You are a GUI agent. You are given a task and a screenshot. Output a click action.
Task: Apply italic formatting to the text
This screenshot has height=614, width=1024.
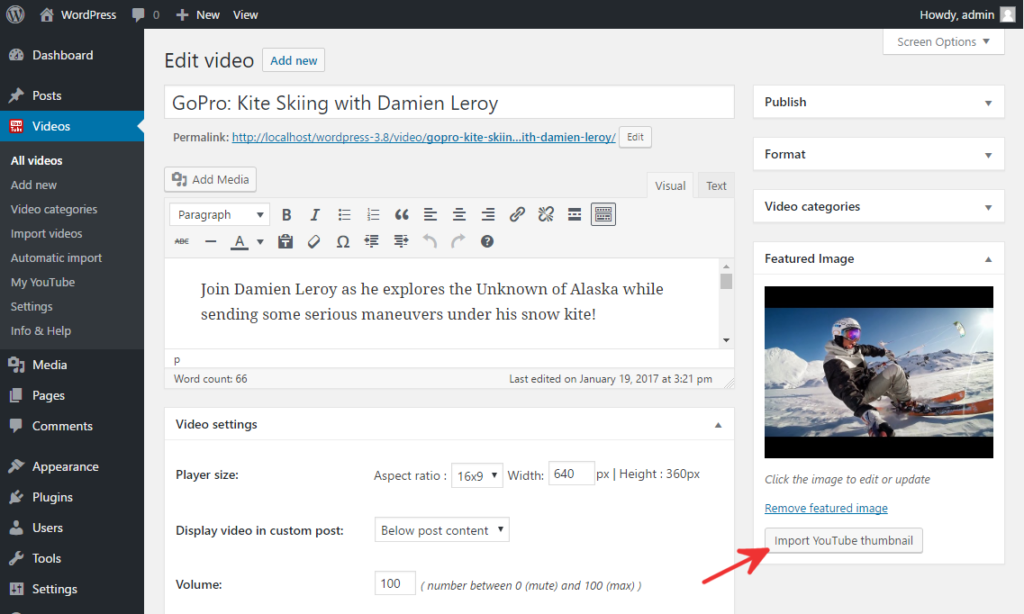click(314, 214)
